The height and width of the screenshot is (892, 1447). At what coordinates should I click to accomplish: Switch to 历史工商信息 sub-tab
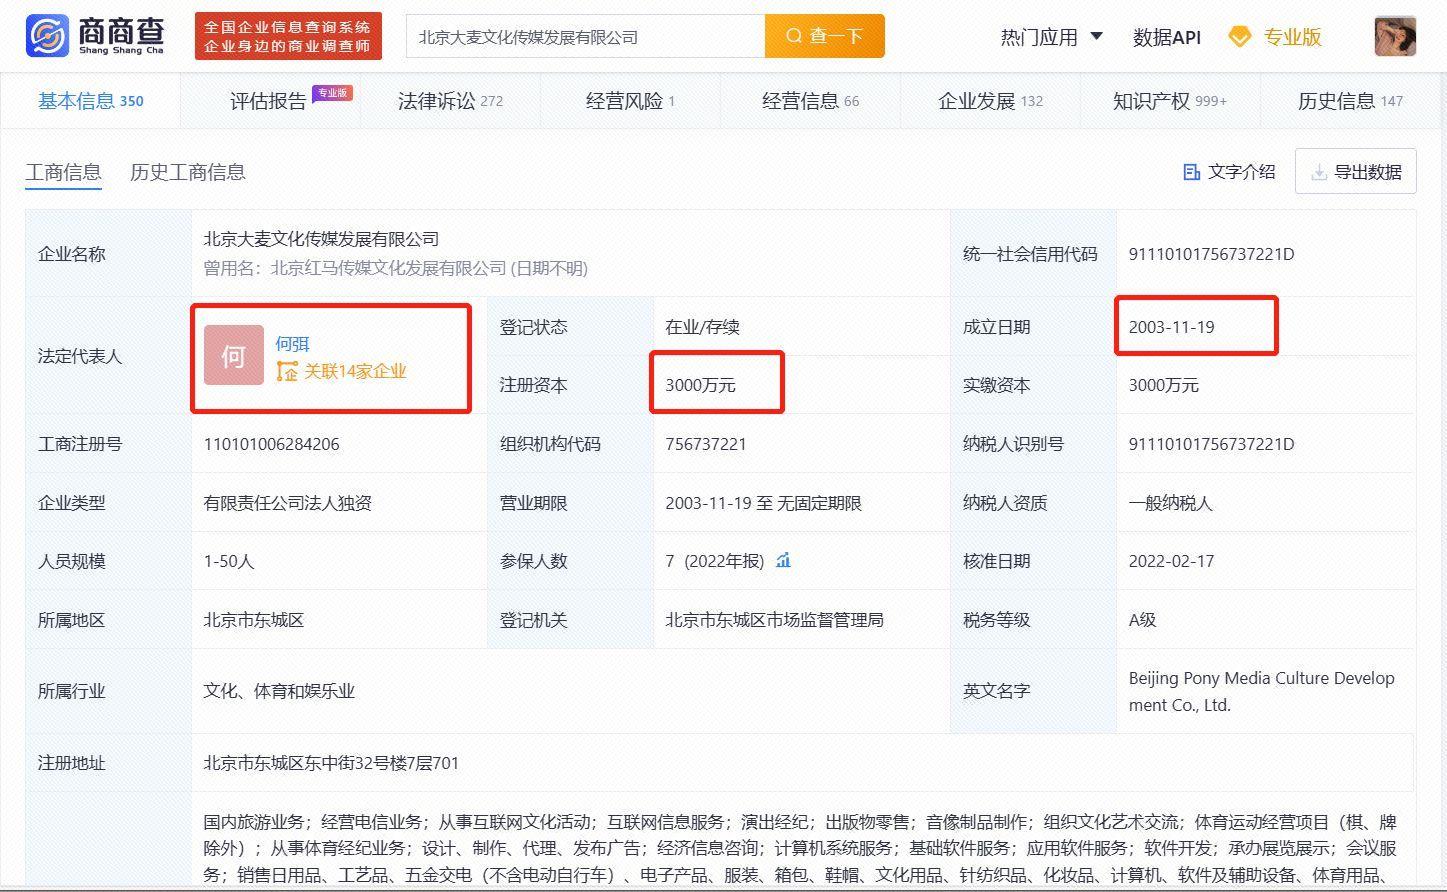pos(188,172)
